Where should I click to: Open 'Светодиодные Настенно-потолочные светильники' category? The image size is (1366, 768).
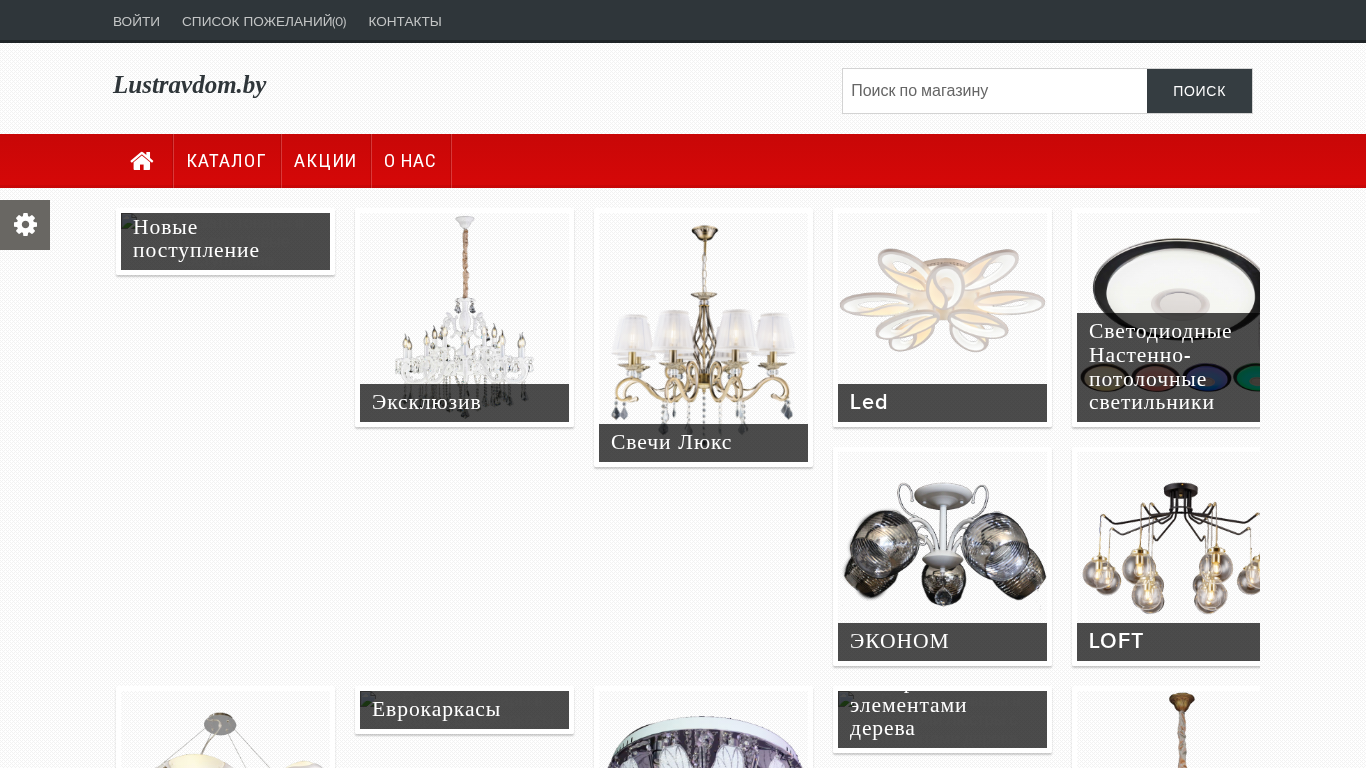(1168, 317)
